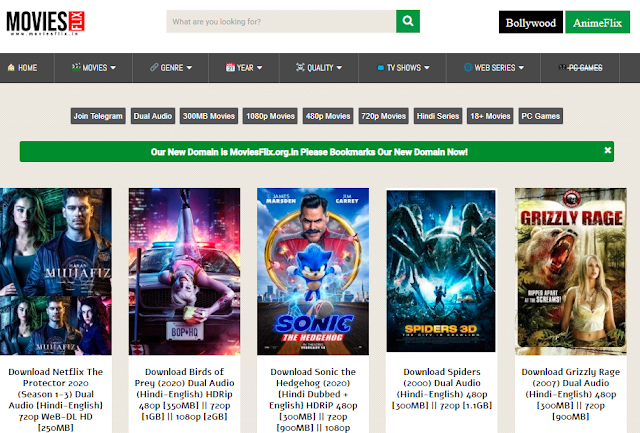Expand the Genre dropdown arrow
The height and width of the screenshot is (433, 640).
click(189, 68)
